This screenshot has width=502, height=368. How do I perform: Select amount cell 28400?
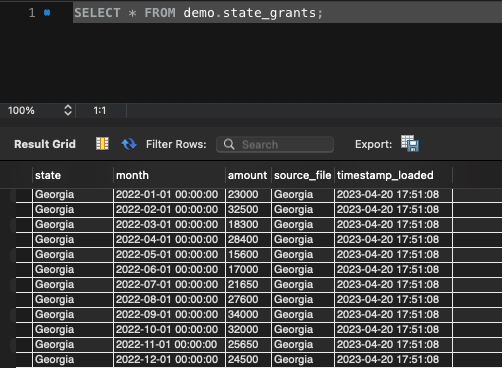coord(248,240)
